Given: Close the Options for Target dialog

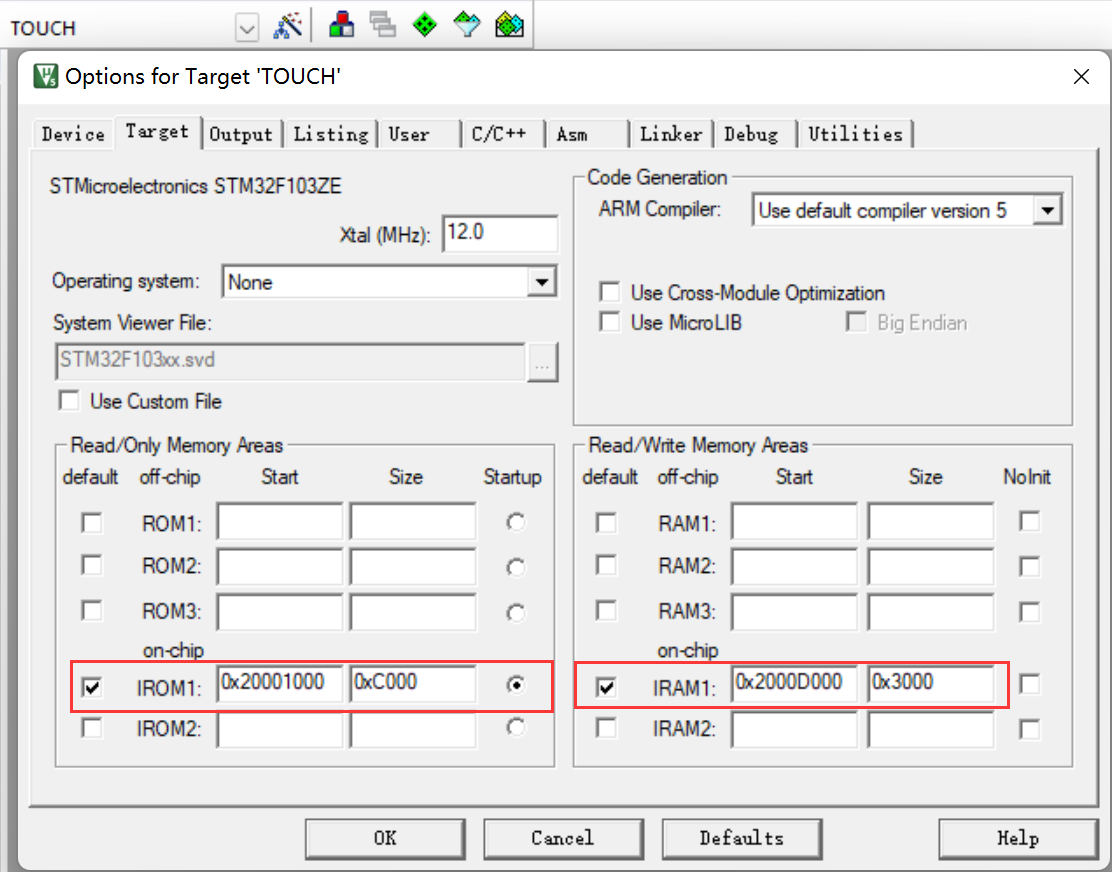Looking at the screenshot, I should point(1081,77).
